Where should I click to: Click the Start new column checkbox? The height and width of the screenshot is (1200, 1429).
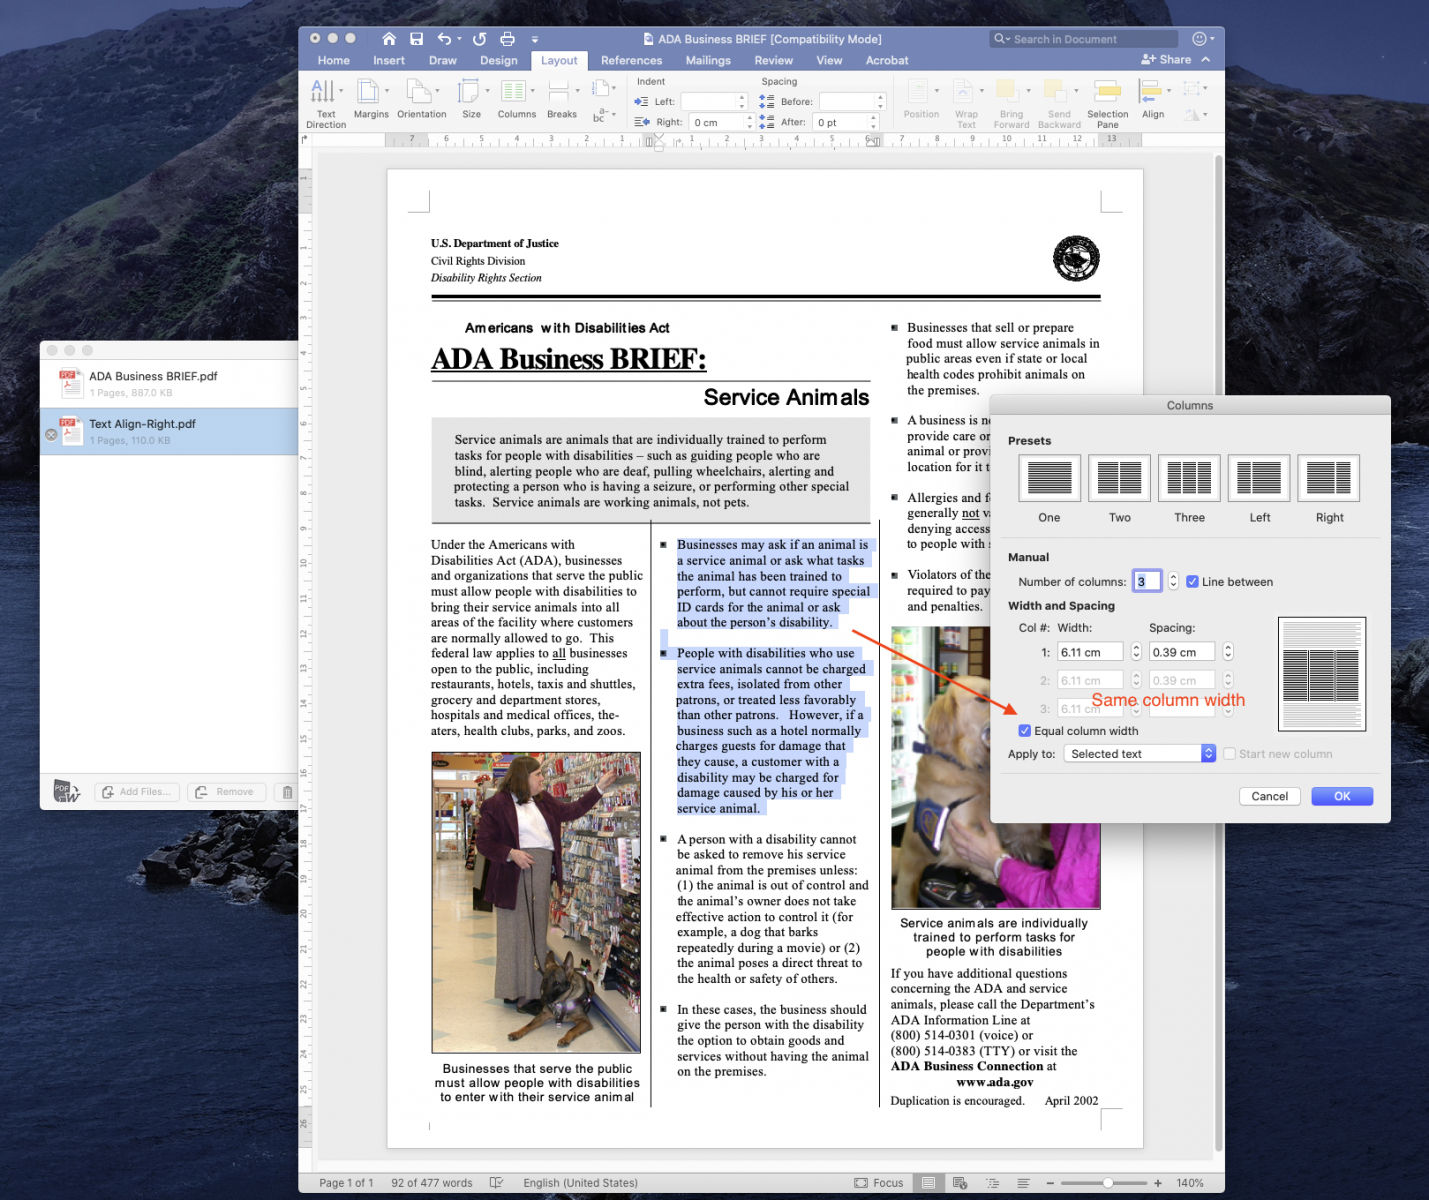[1229, 754]
